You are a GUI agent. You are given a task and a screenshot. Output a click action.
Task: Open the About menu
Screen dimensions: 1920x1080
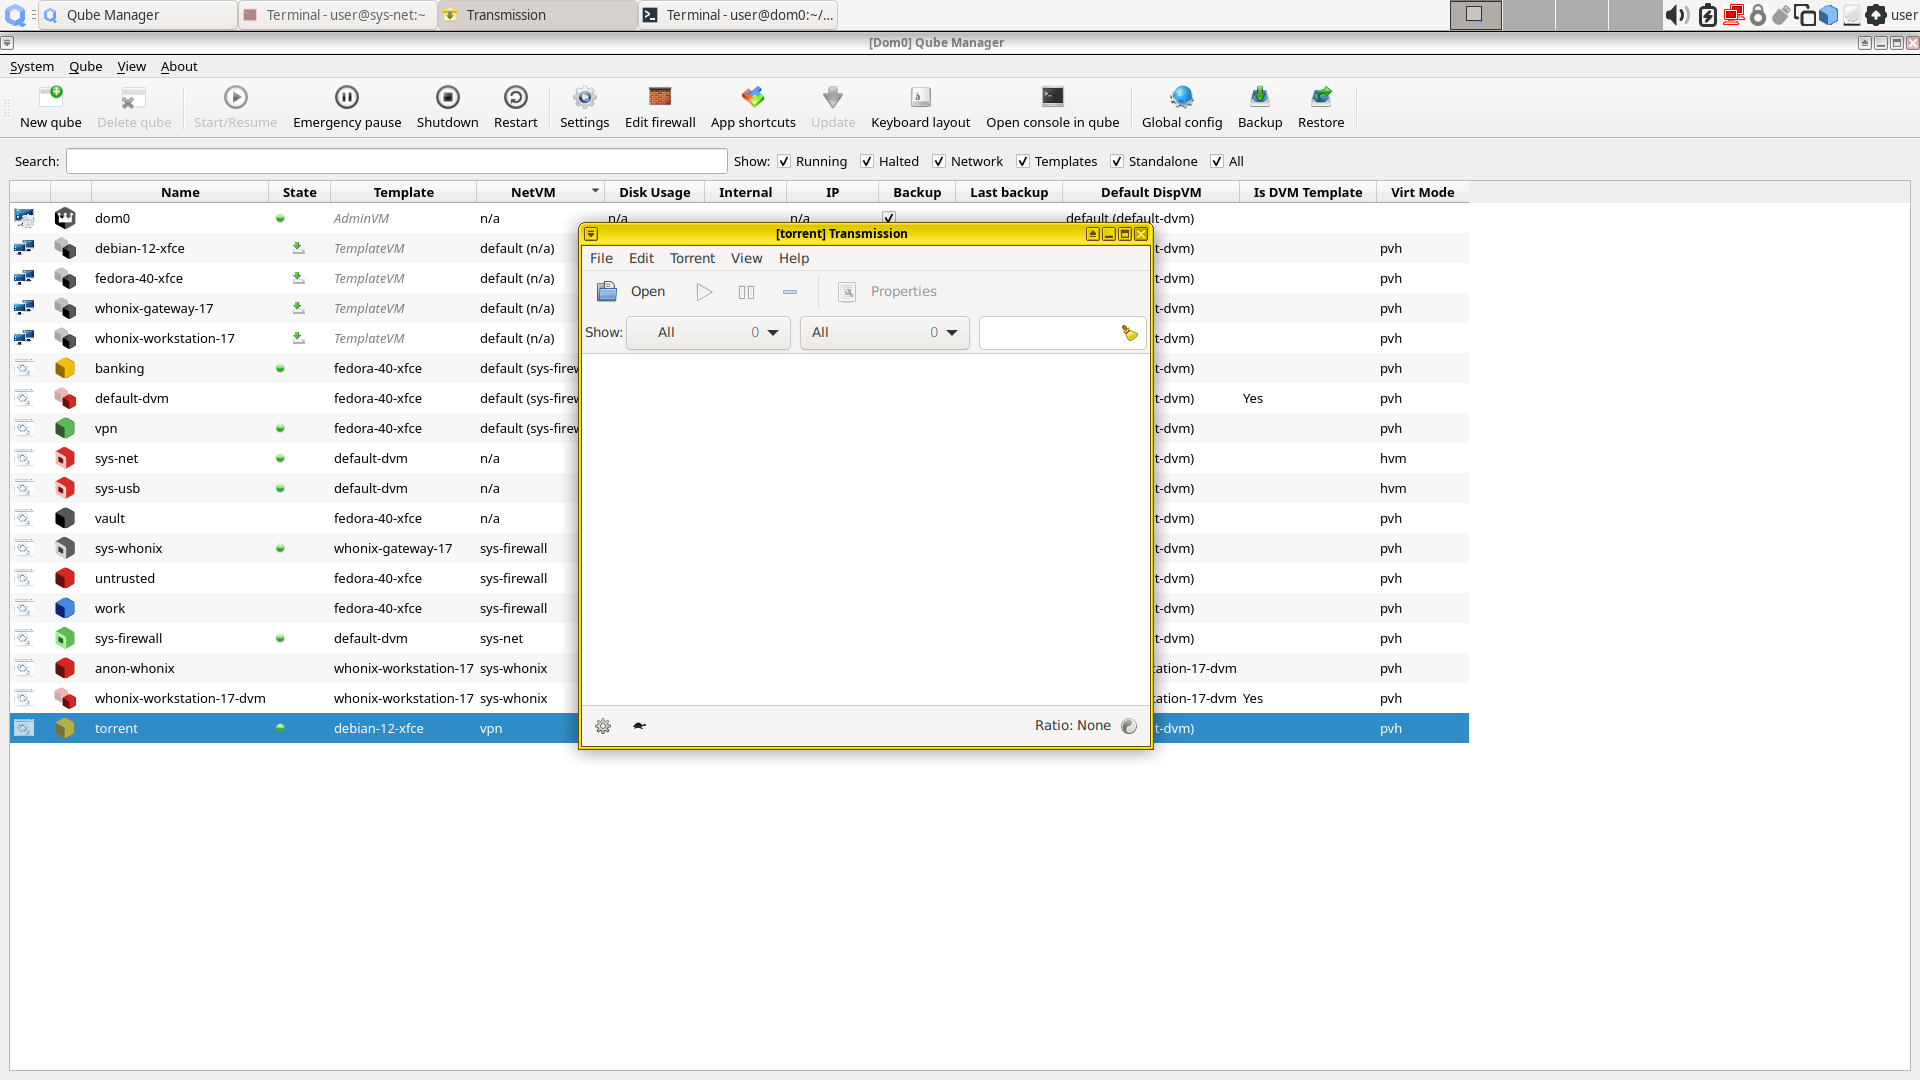pos(179,67)
